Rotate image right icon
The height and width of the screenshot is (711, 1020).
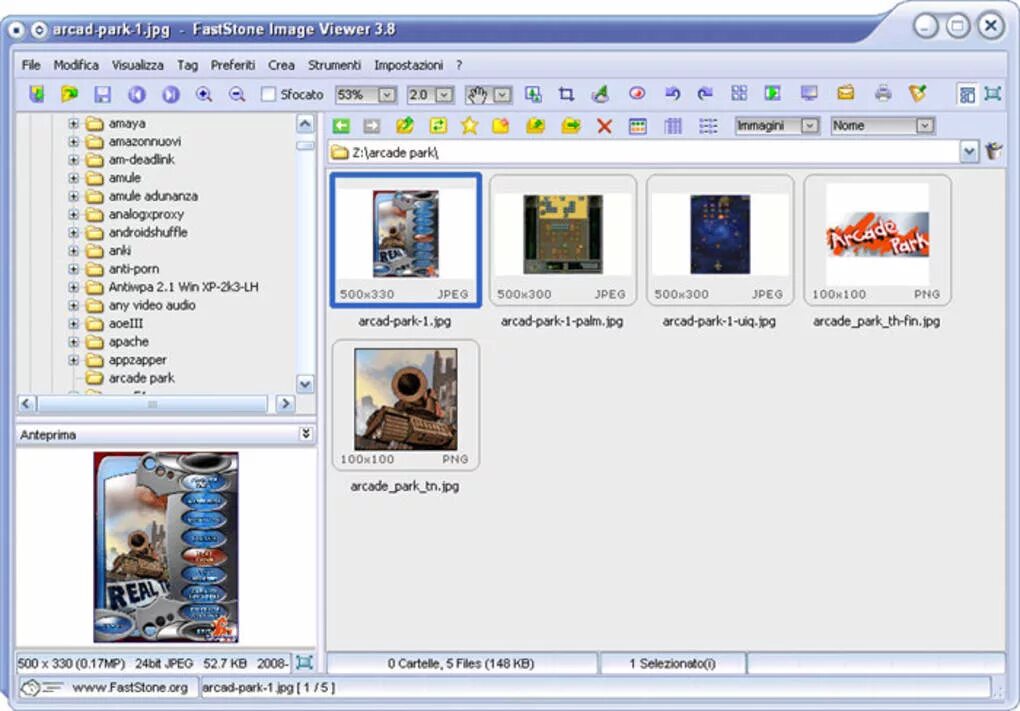(705, 94)
